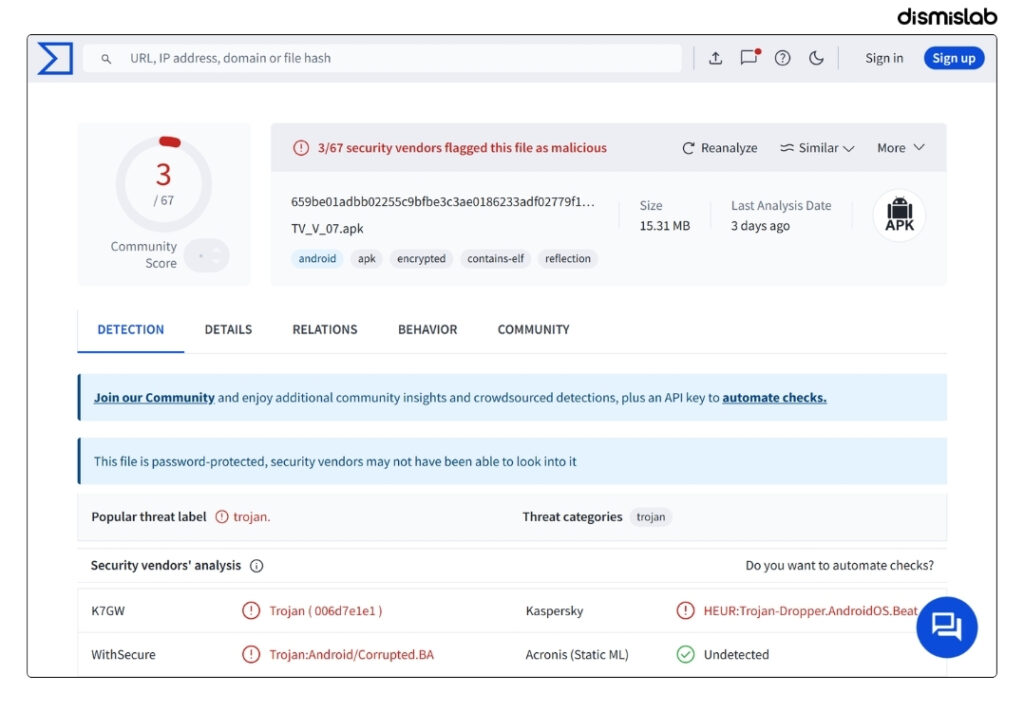Switch to the BEHAVIOR tab
The width and height of the screenshot is (1024, 712).
pyautogui.click(x=428, y=330)
